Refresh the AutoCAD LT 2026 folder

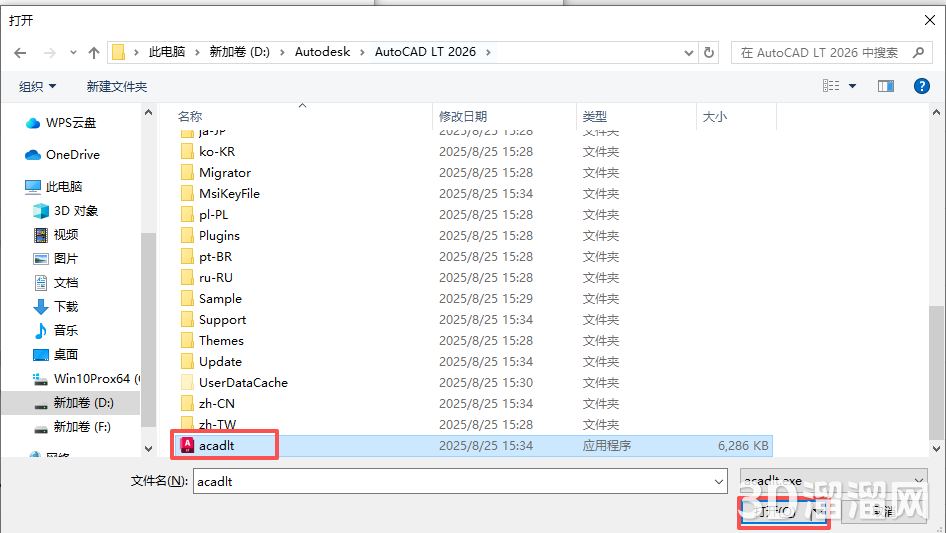tap(709, 53)
